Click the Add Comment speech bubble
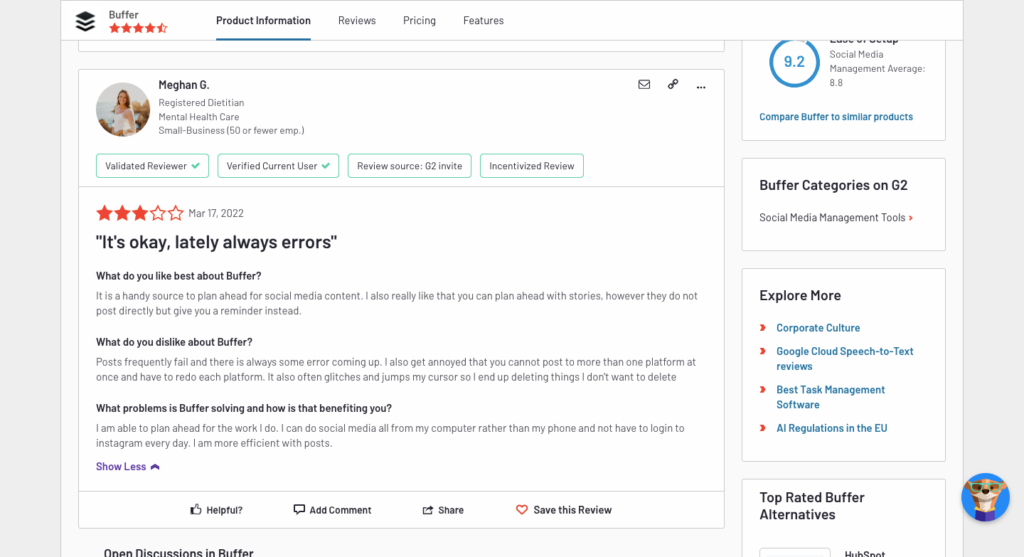 tap(299, 510)
